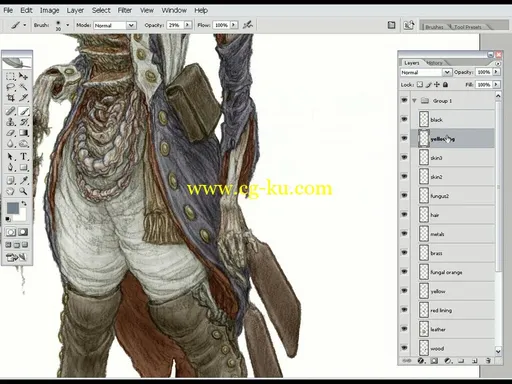Open the Tool Presets tab
The height and width of the screenshot is (384, 512).
point(468,27)
